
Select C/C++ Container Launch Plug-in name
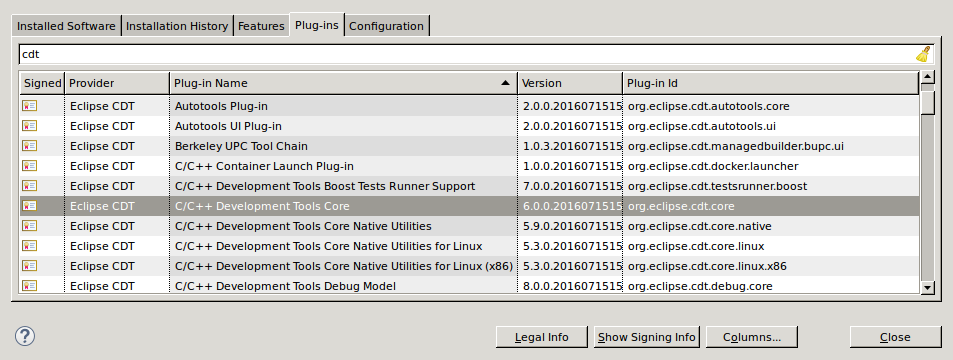264,166
